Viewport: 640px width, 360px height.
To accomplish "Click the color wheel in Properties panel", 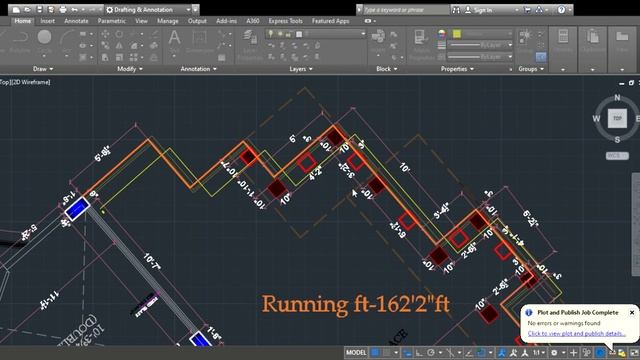I will 441,34.
